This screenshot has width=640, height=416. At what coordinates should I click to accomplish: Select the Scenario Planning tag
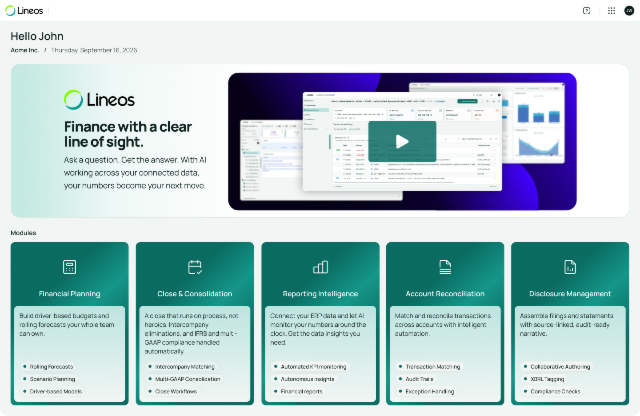coord(49,379)
